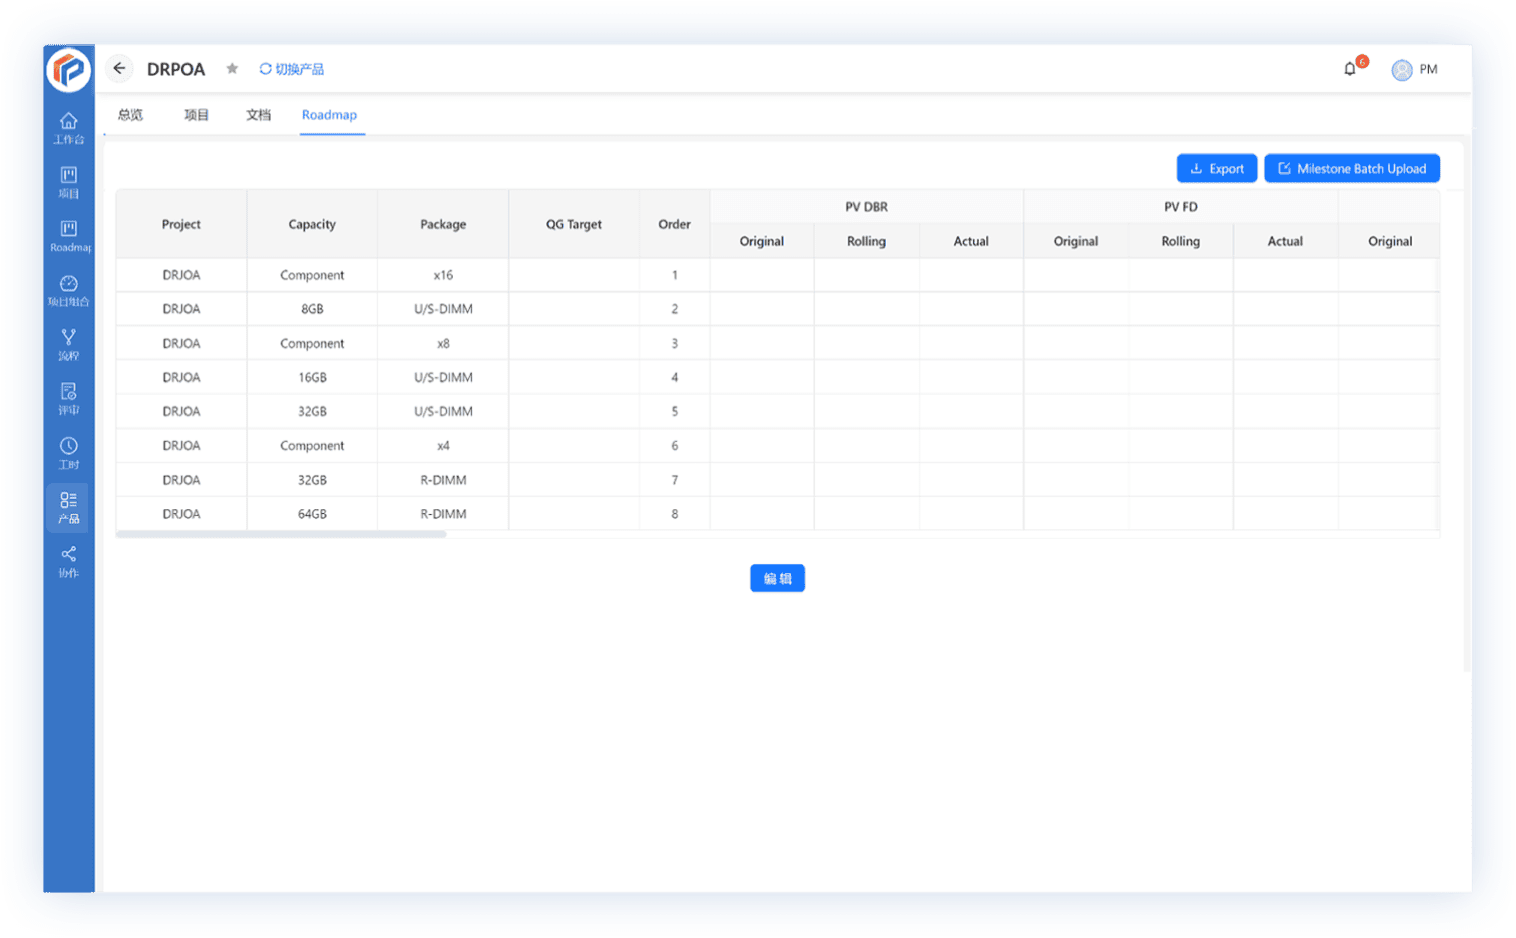This screenshot has width=1516, height=938.
Task: Click the blue 编辑 edit button
Action: tap(777, 578)
